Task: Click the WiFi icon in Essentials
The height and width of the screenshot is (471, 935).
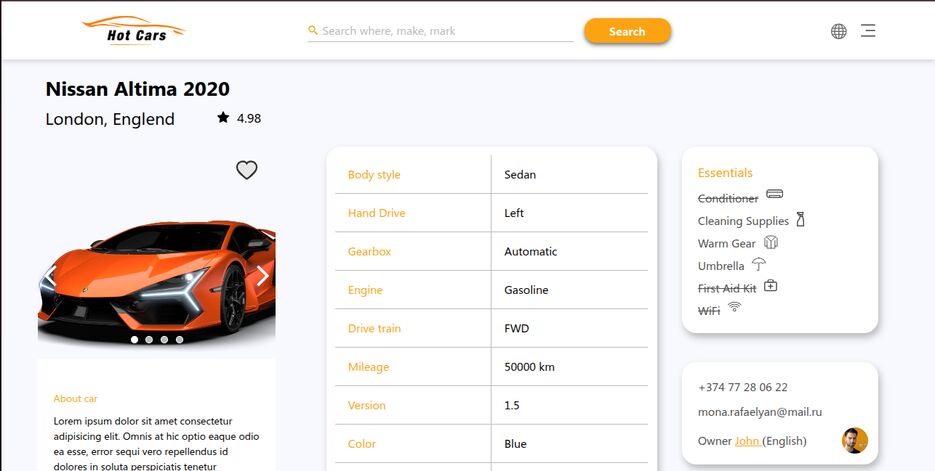Action: coord(734,307)
